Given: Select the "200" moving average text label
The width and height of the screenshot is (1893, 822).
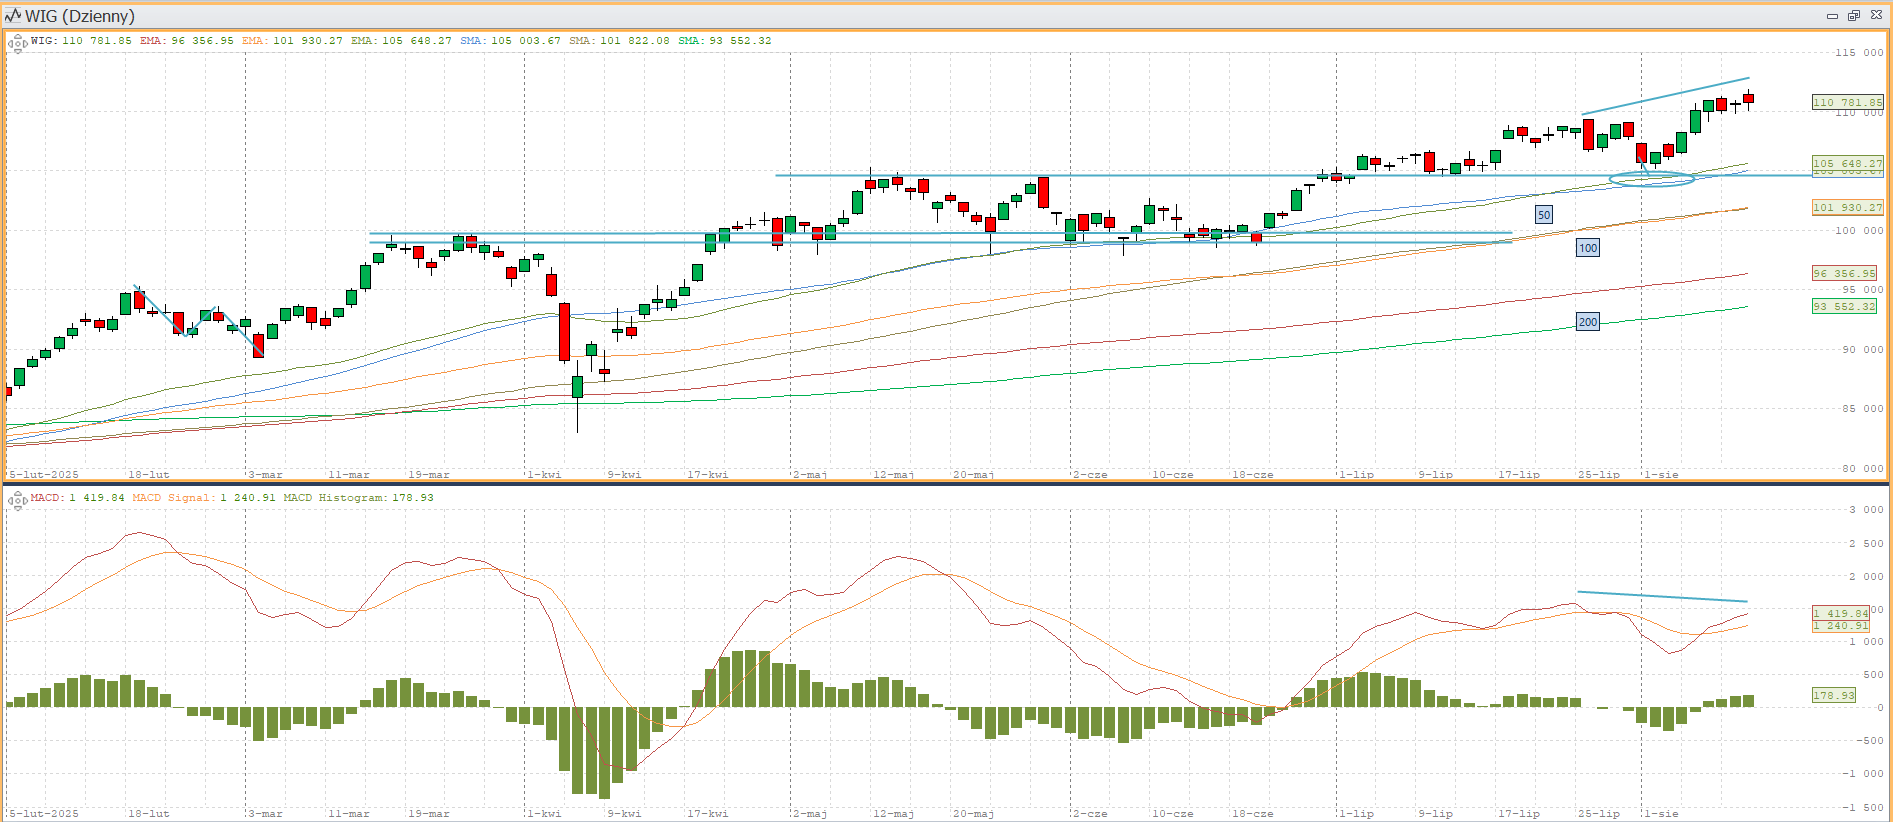Looking at the screenshot, I should (x=1587, y=322).
